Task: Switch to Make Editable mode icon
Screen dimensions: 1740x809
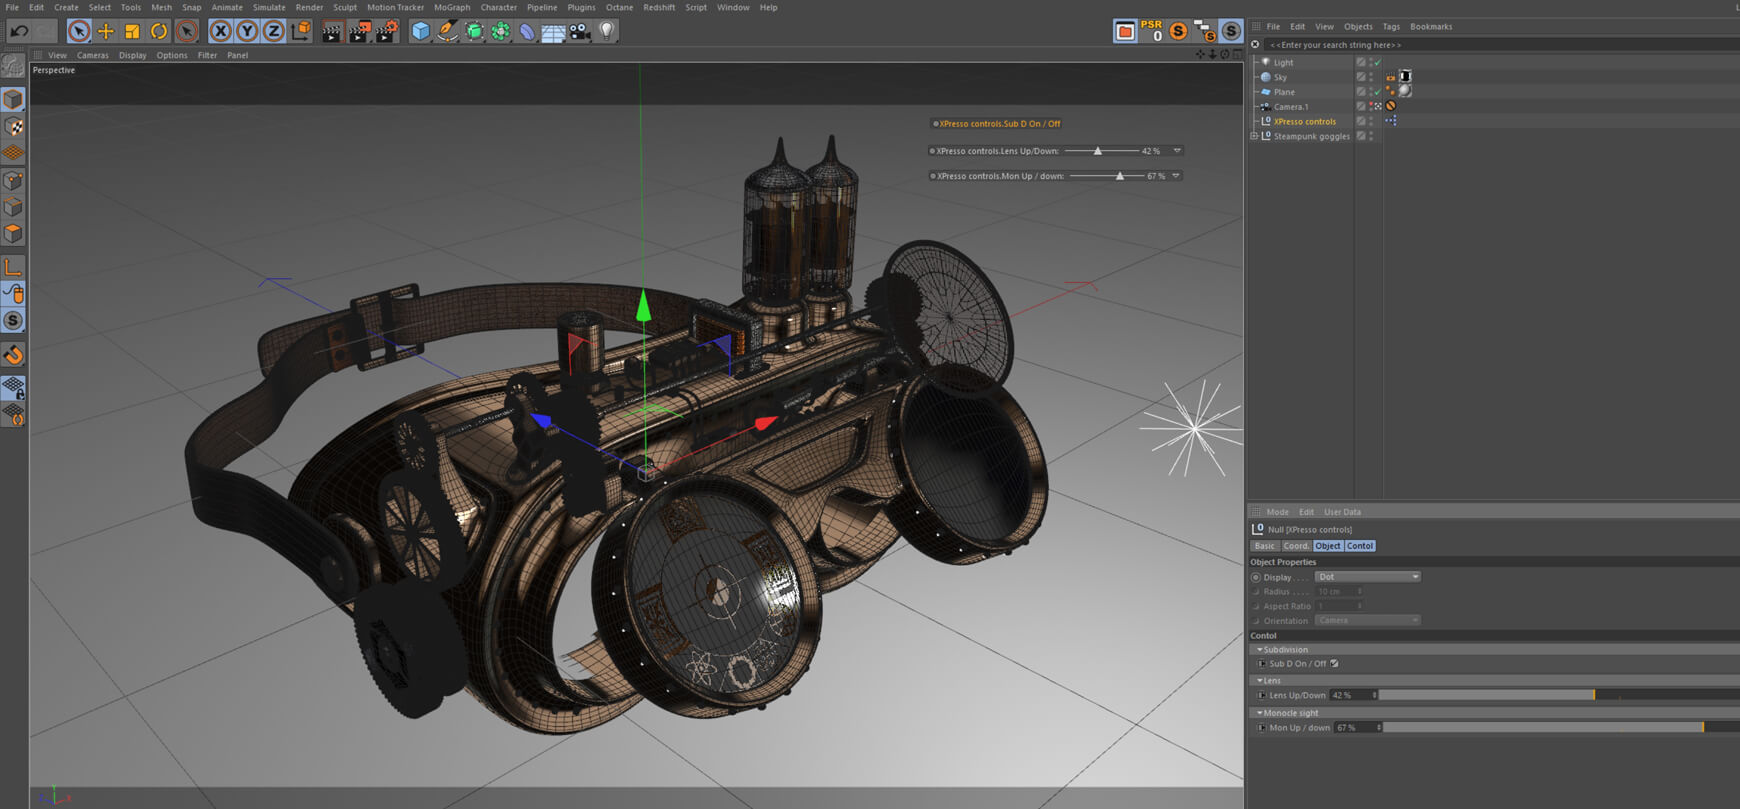Action: (x=13, y=67)
